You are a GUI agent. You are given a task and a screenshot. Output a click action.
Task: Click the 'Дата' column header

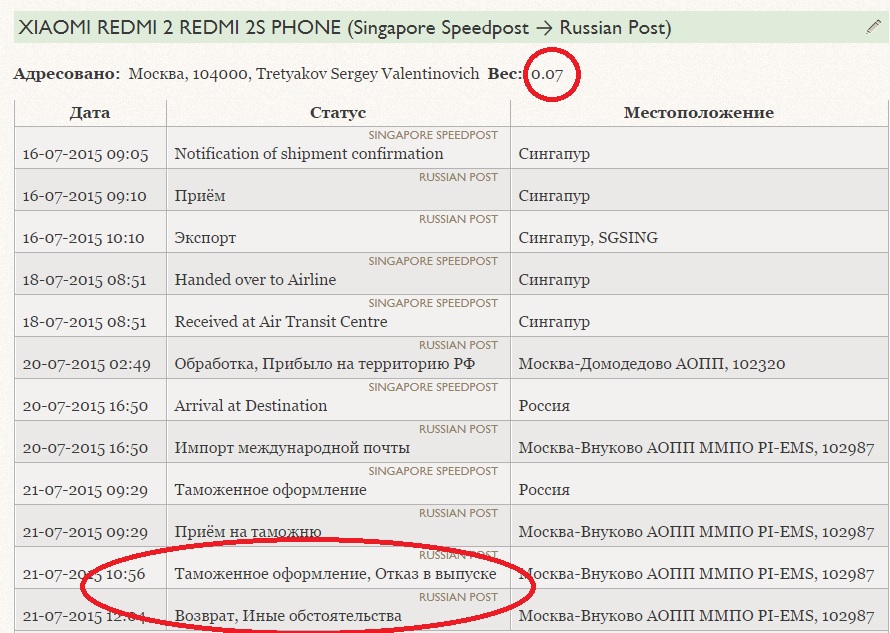[90, 112]
